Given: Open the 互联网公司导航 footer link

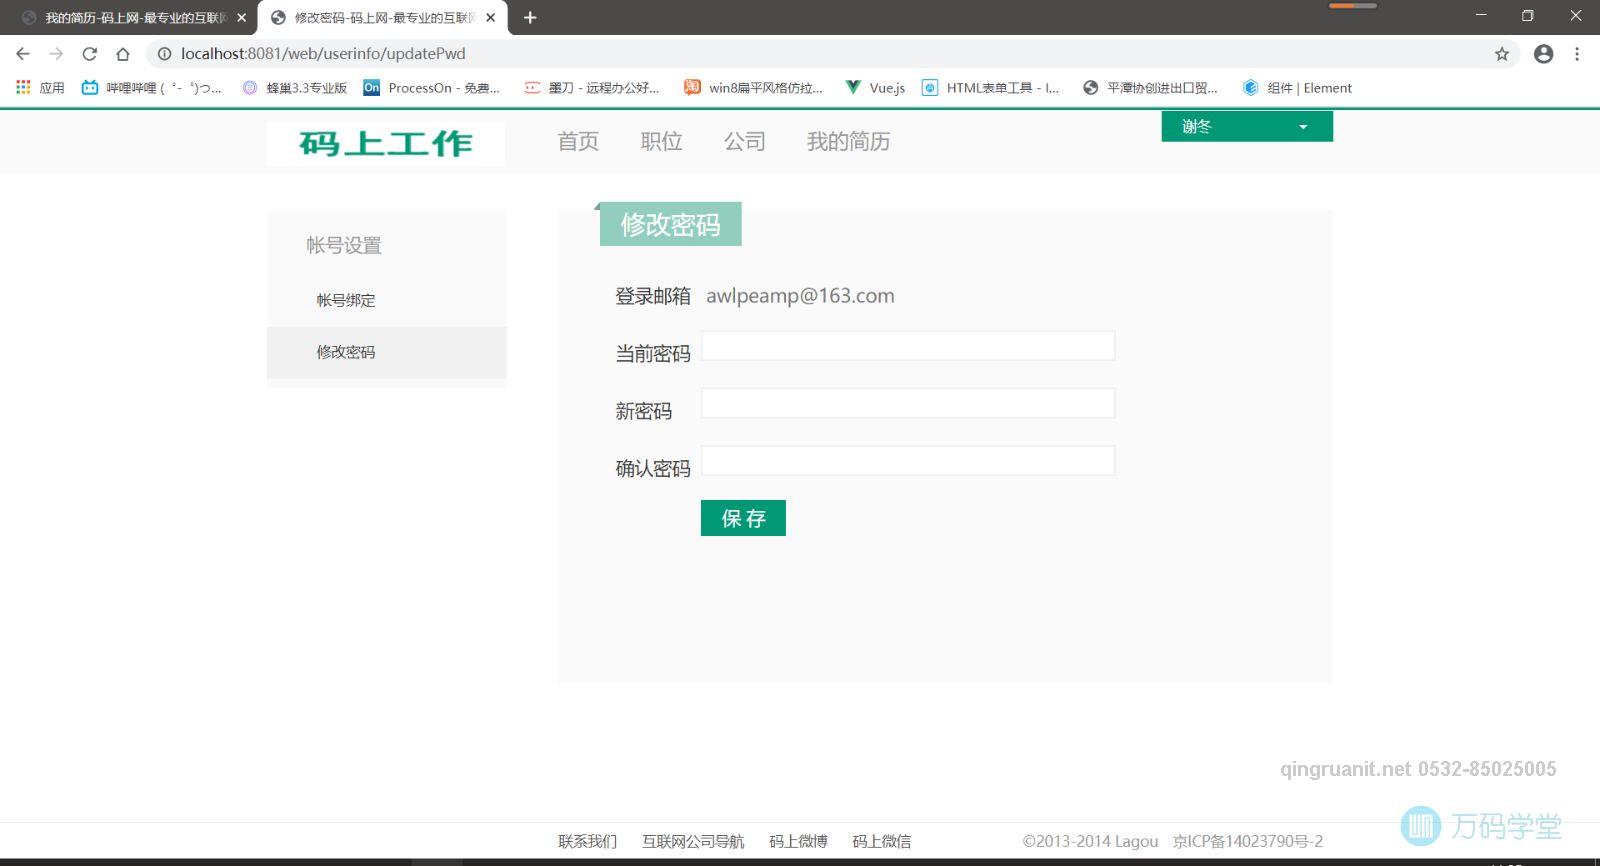Looking at the screenshot, I should point(693,841).
